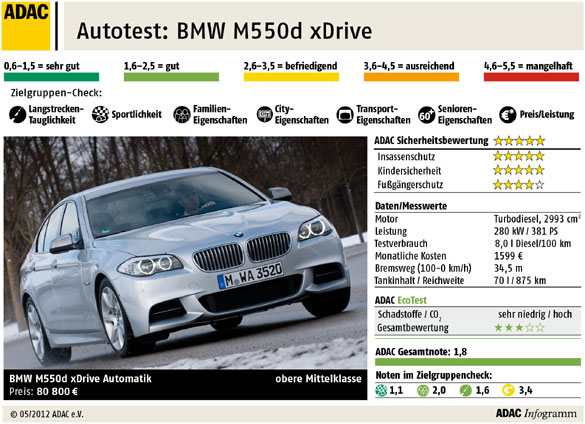Click the Sportlichkeit checkered icon
Screen dimensions: 585x424
click(x=100, y=114)
